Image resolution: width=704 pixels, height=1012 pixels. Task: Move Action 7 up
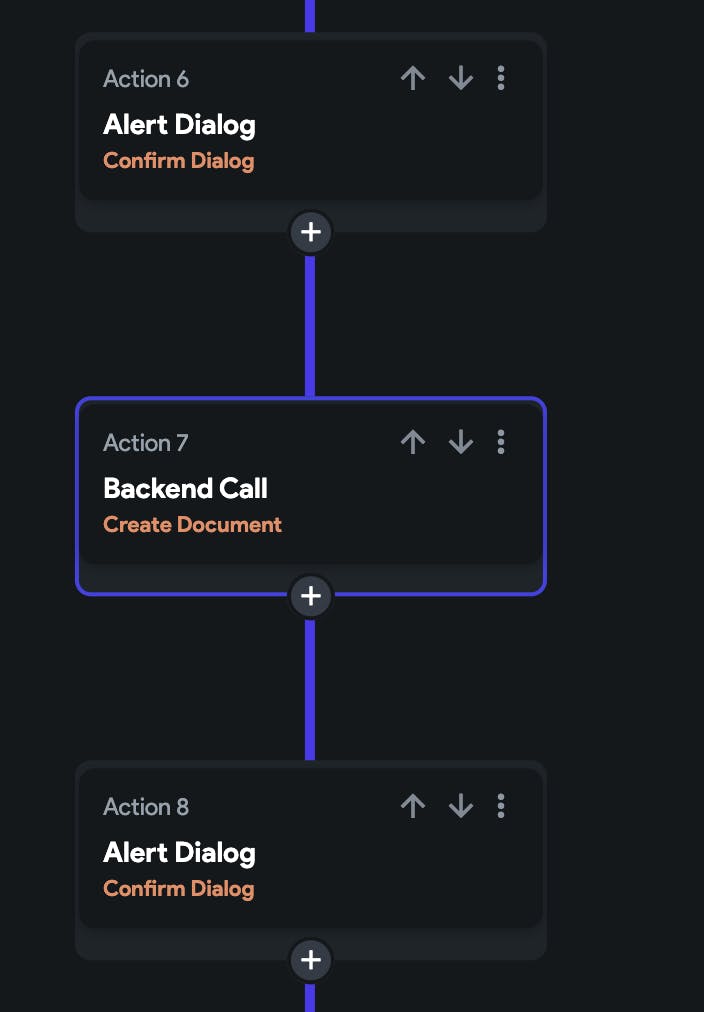pyautogui.click(x=413, y=442)
